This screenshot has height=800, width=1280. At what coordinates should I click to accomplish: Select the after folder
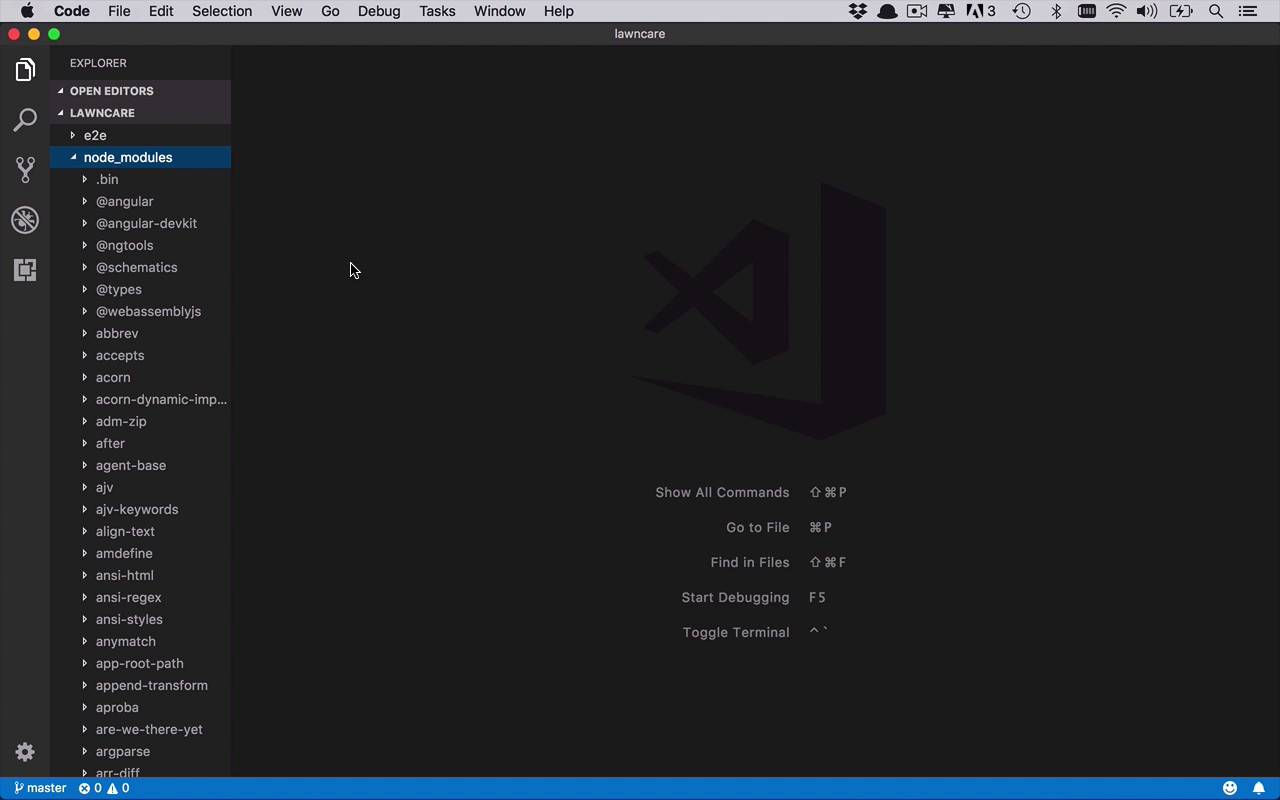[x=110, y=443]
